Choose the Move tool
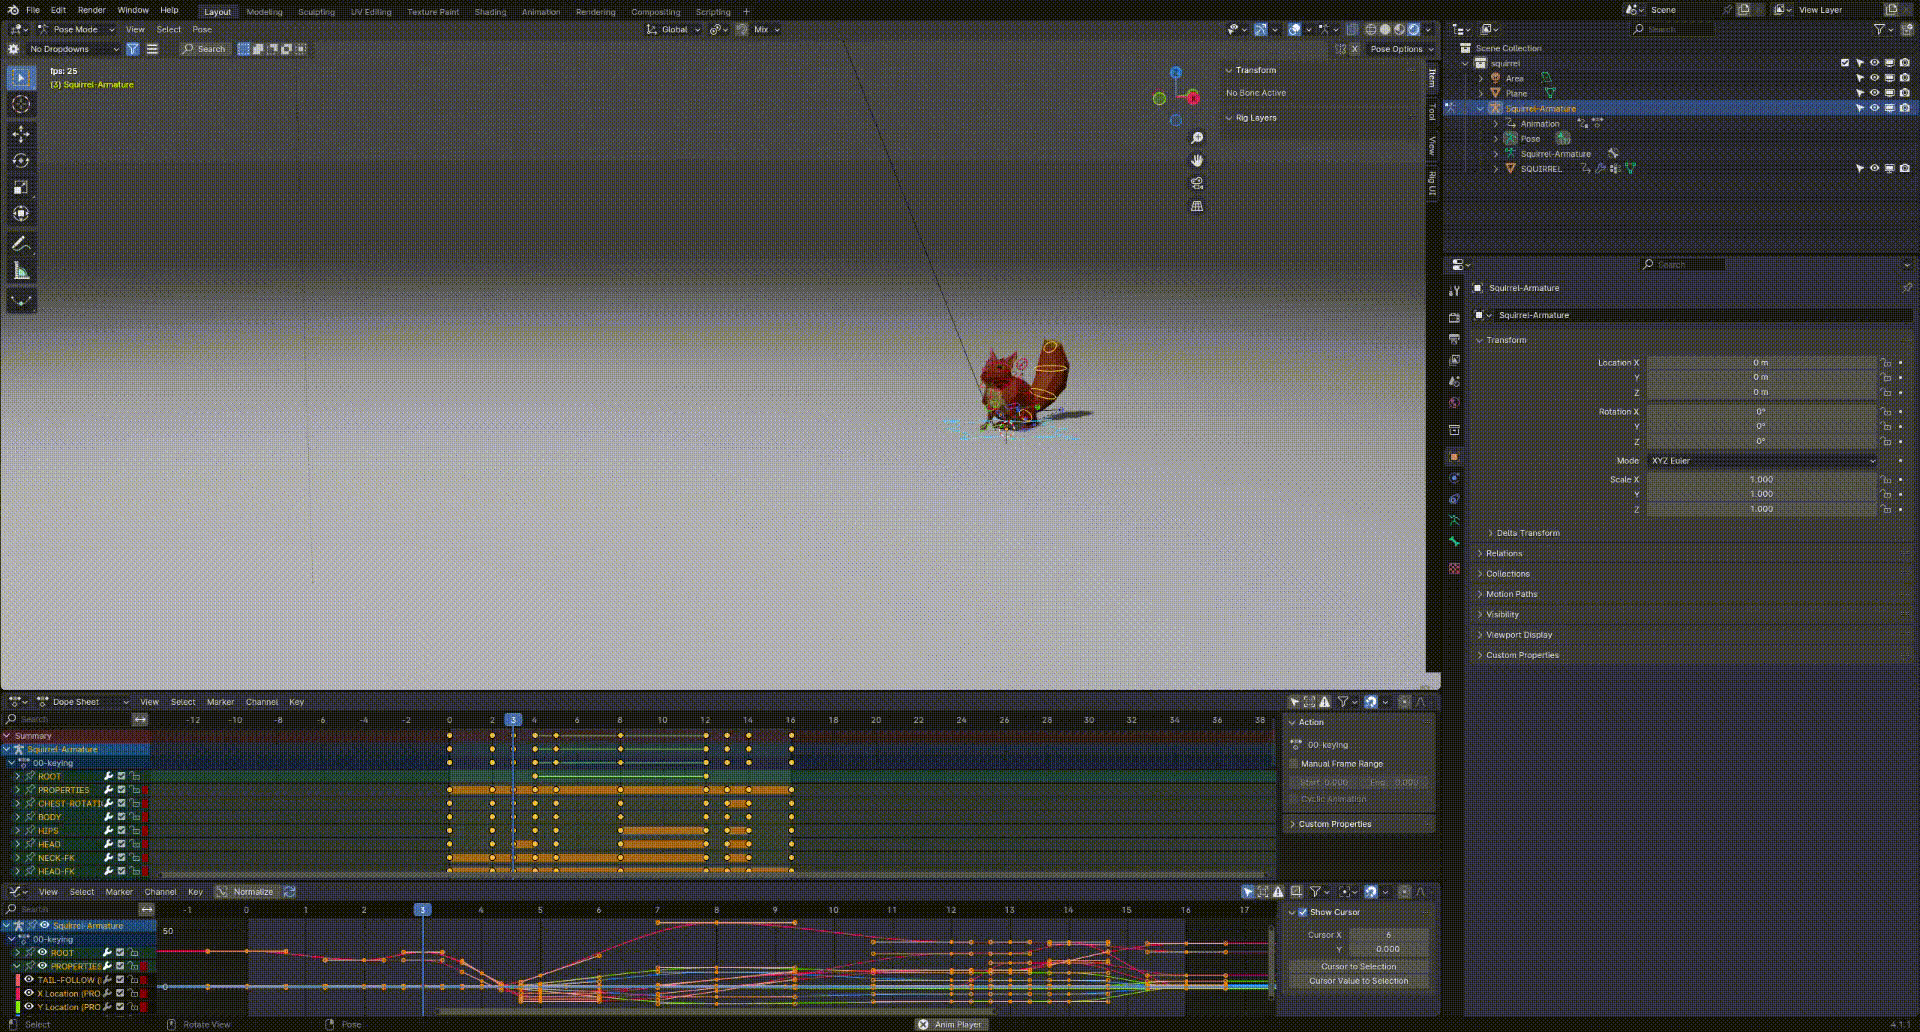 [21, 134]
